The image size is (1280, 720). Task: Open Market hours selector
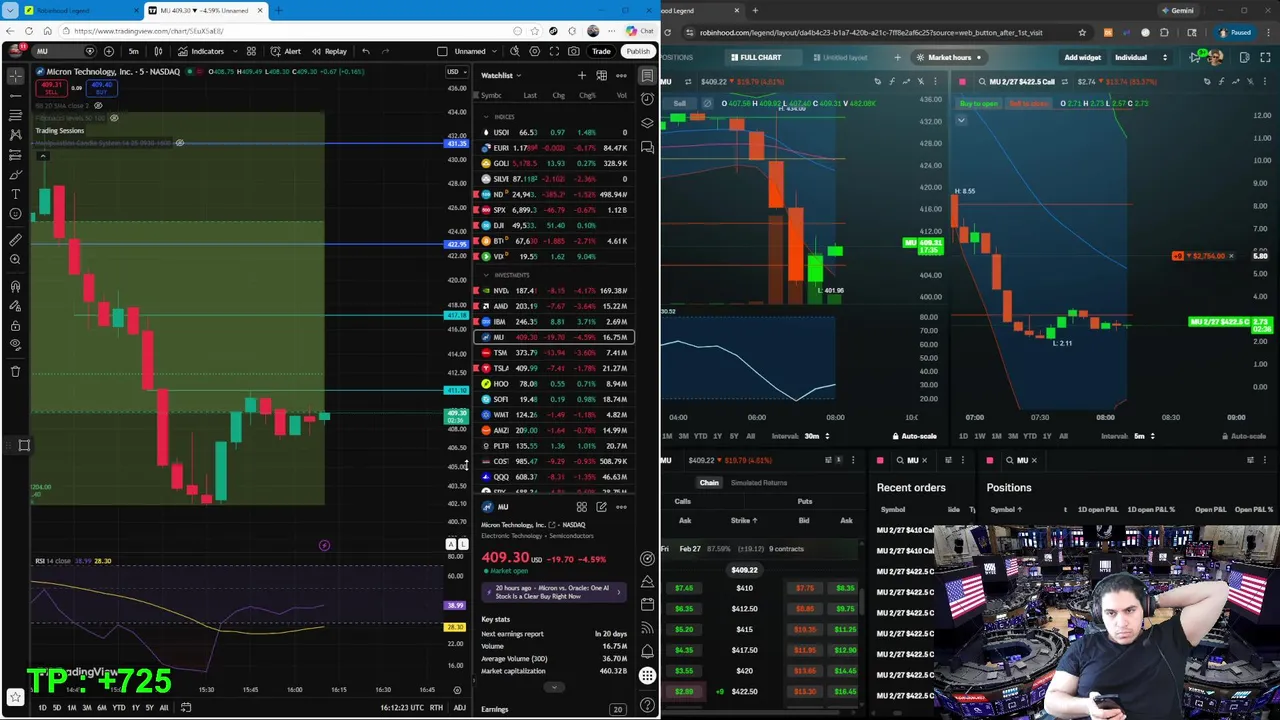pyautogui.click(x=950, y=57)
